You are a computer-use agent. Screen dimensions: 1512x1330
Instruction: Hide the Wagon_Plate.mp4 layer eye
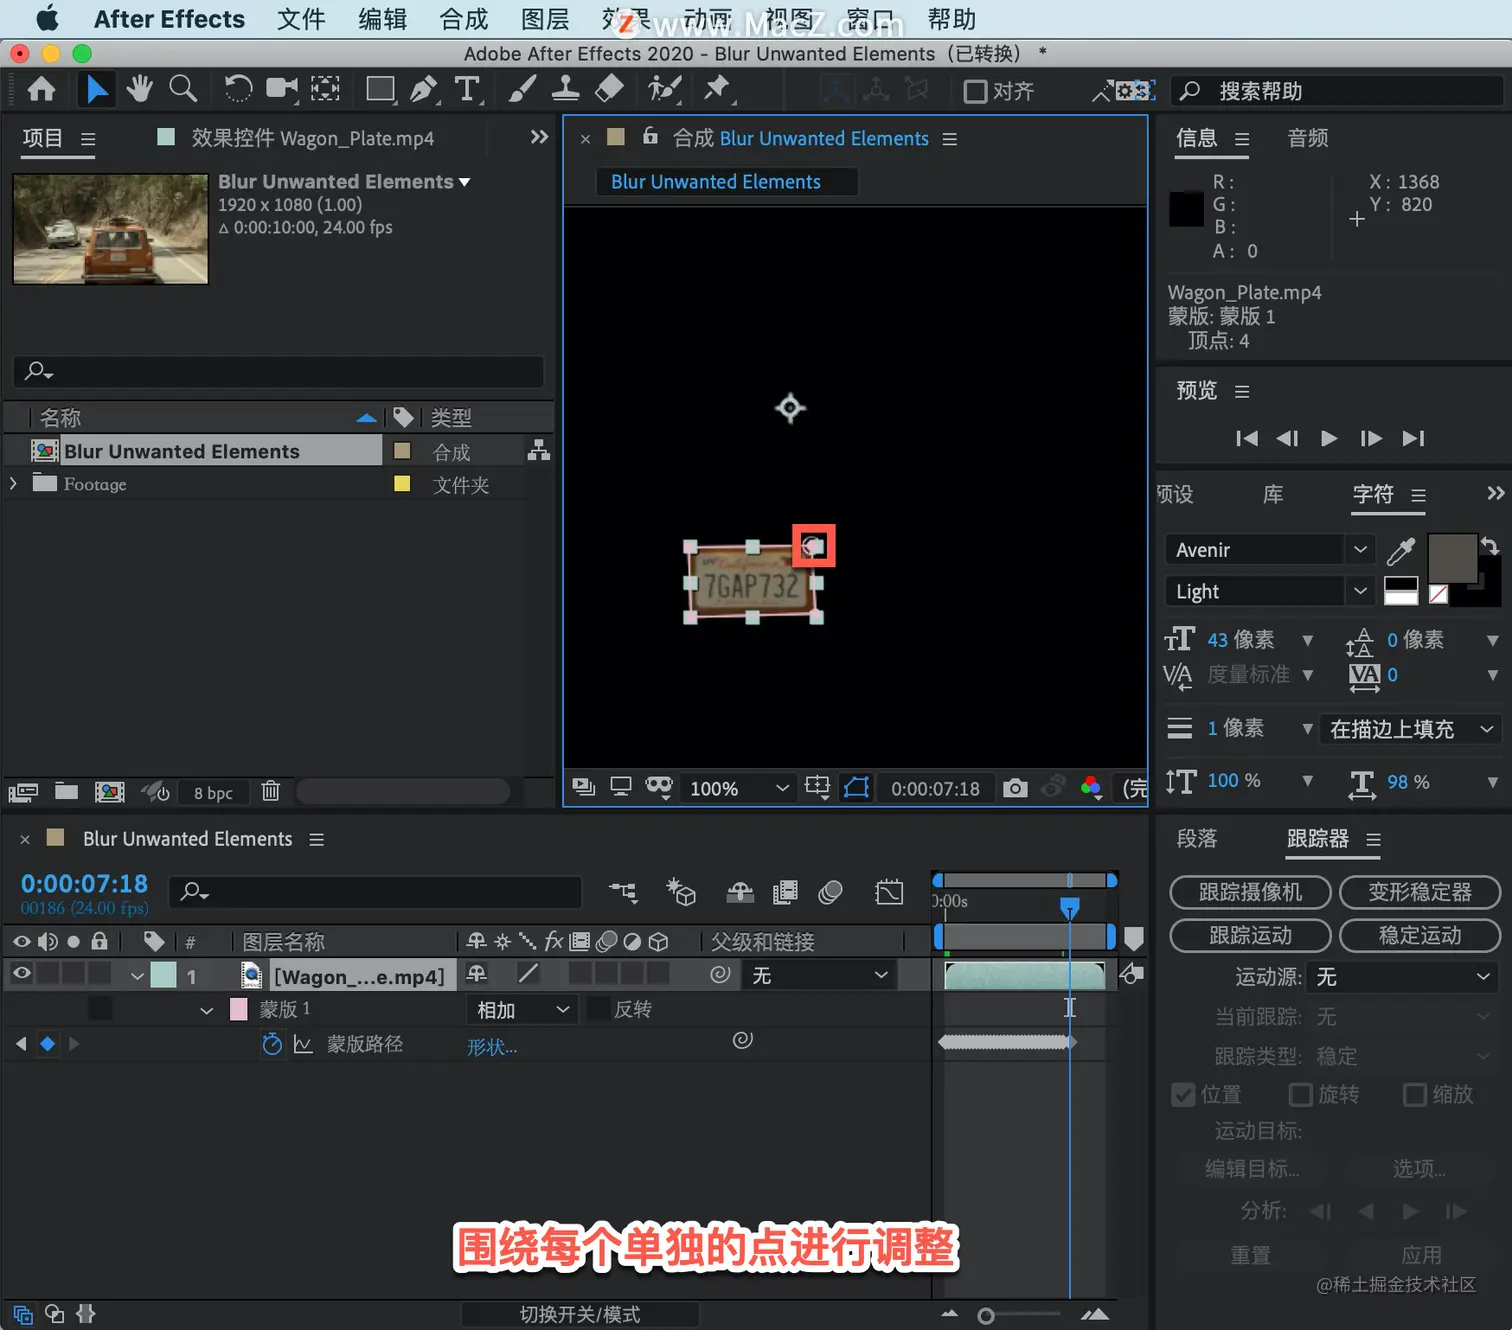point(21,974)
